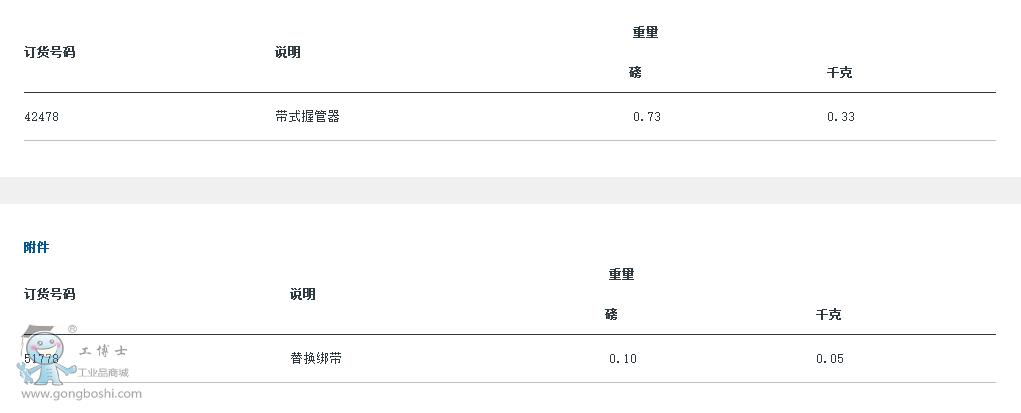
Task: Select order number 51778 in accessories
Action: coord(41,358)
